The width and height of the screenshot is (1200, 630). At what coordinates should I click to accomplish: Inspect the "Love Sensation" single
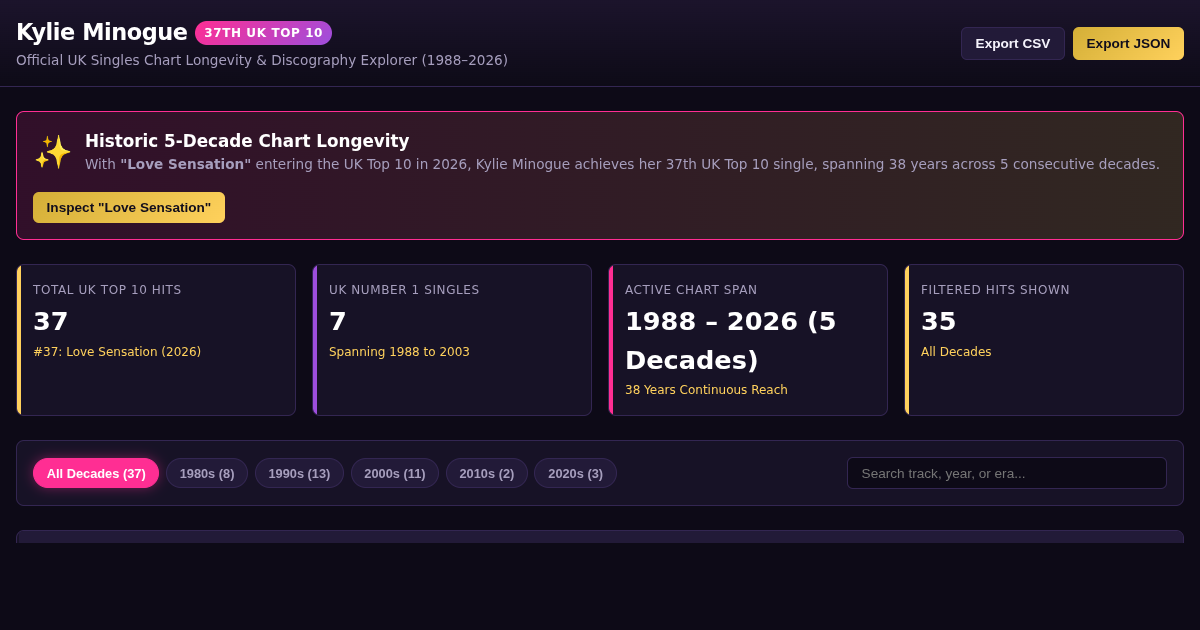pyautogui.click(x=129, y=207)
